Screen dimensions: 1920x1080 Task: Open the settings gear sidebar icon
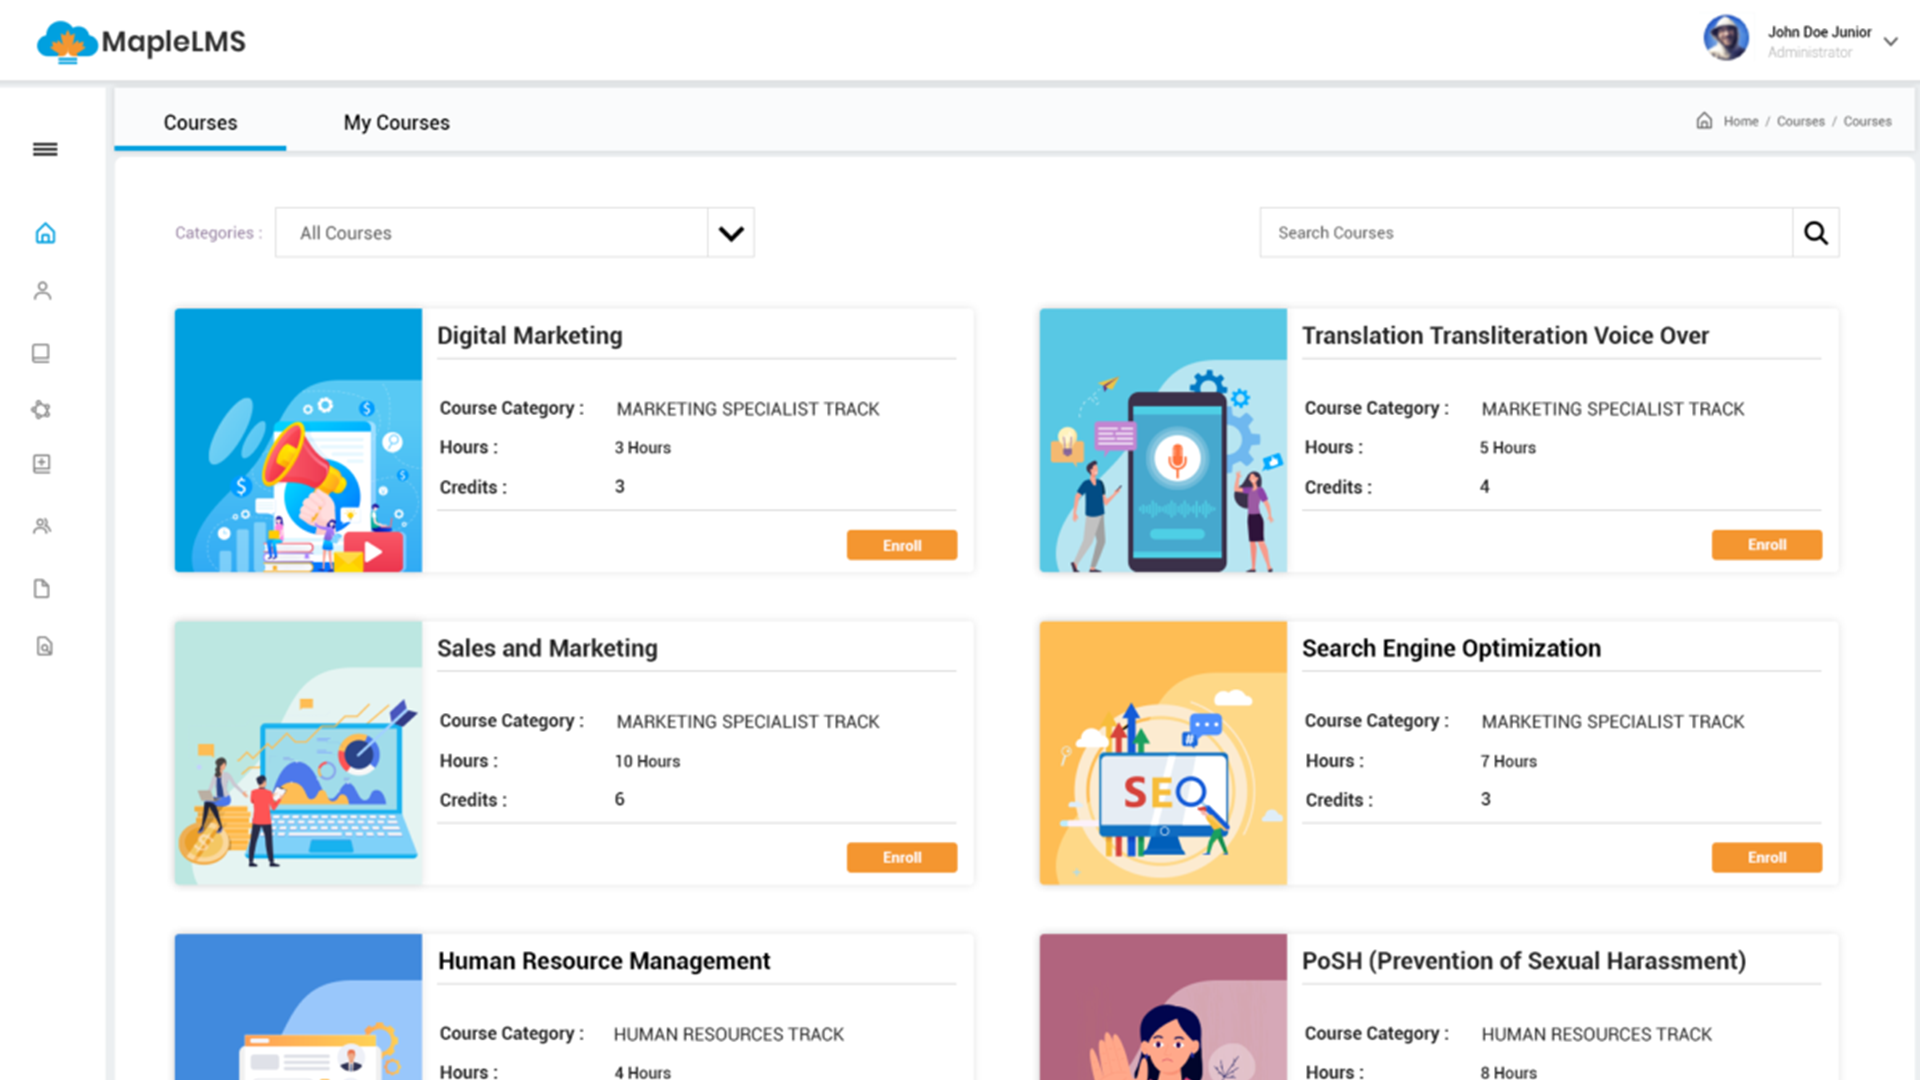[x=41, y=409]
